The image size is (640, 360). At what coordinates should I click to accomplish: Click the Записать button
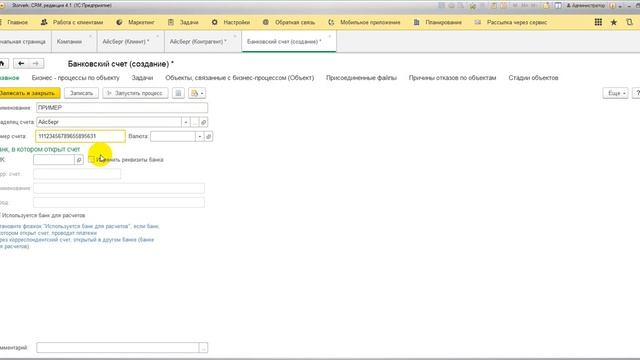(81, 93)
